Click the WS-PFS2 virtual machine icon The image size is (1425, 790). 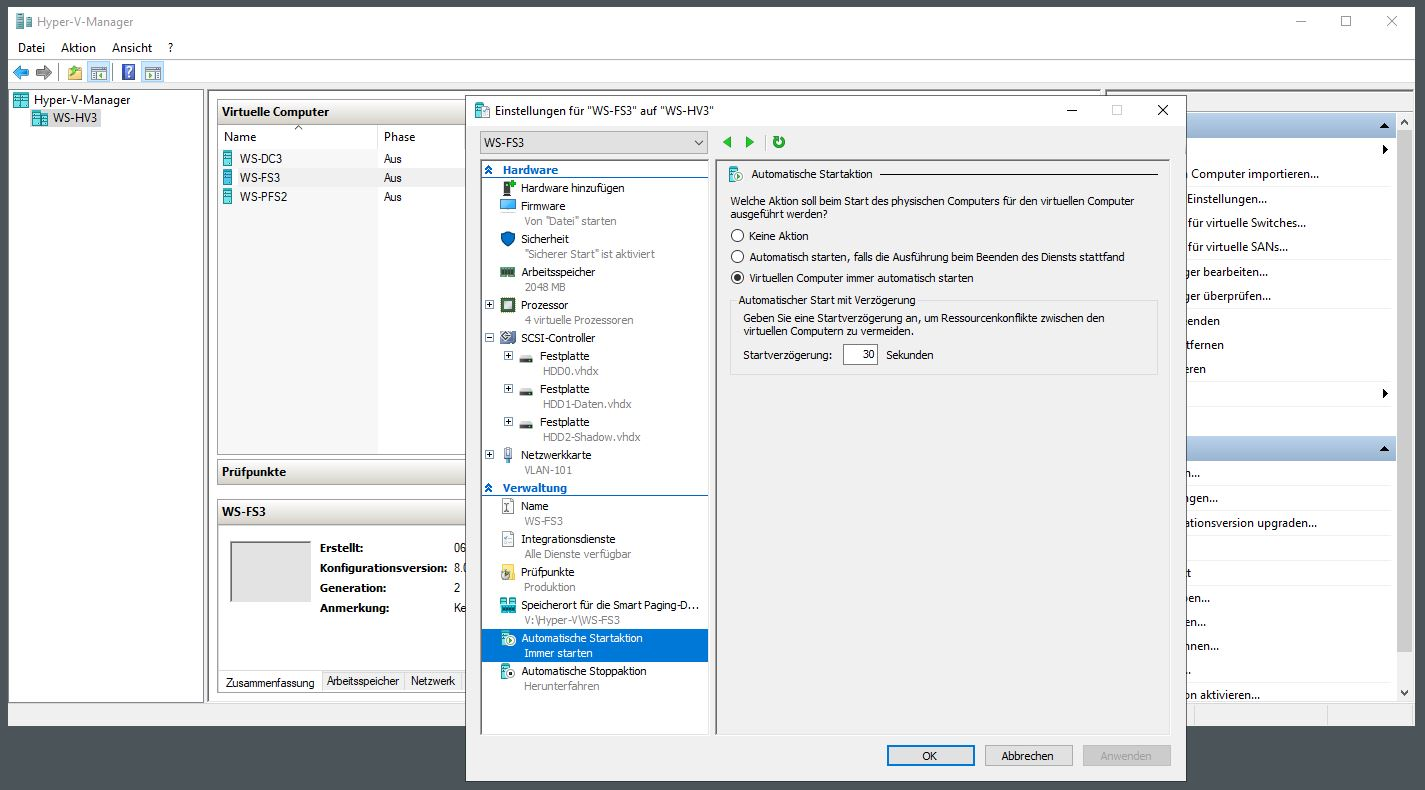[229, 196]
